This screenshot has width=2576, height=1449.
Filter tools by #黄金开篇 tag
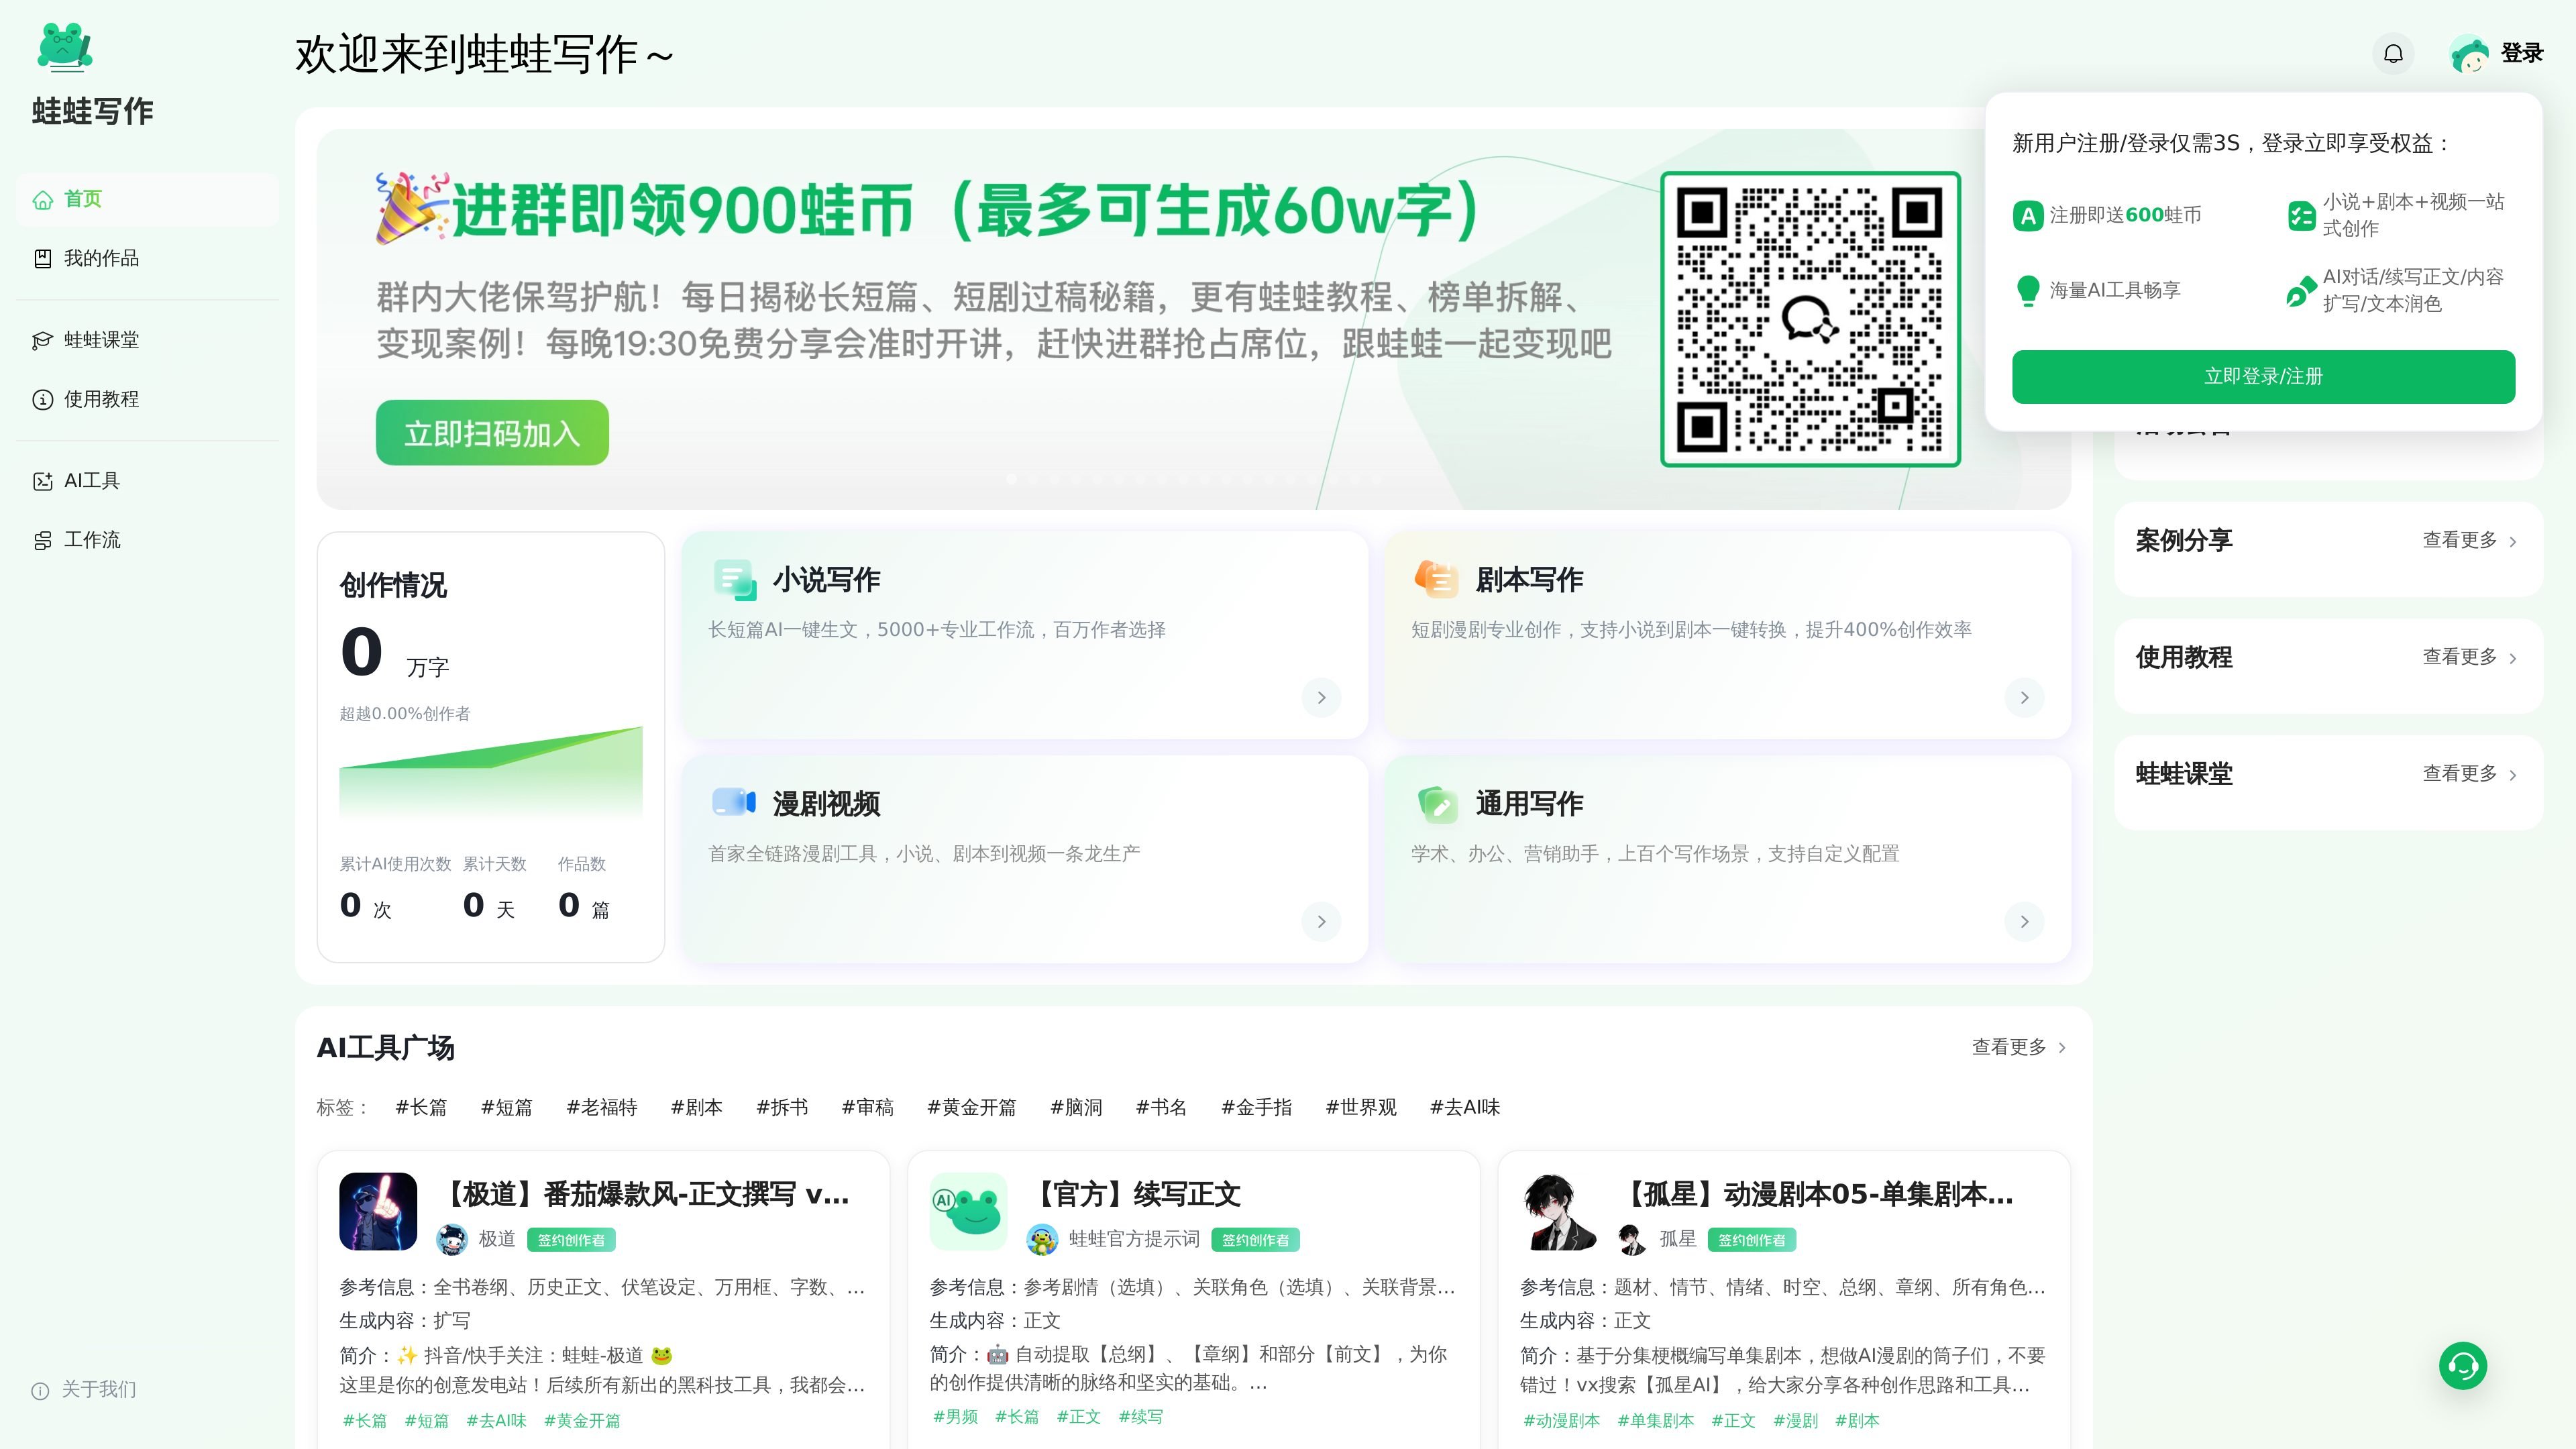click(x=971, y=1108)
